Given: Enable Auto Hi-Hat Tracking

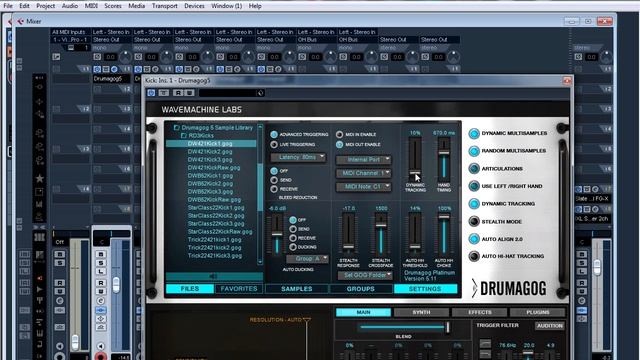Looking at the screenshot, I should pos(474,256).
